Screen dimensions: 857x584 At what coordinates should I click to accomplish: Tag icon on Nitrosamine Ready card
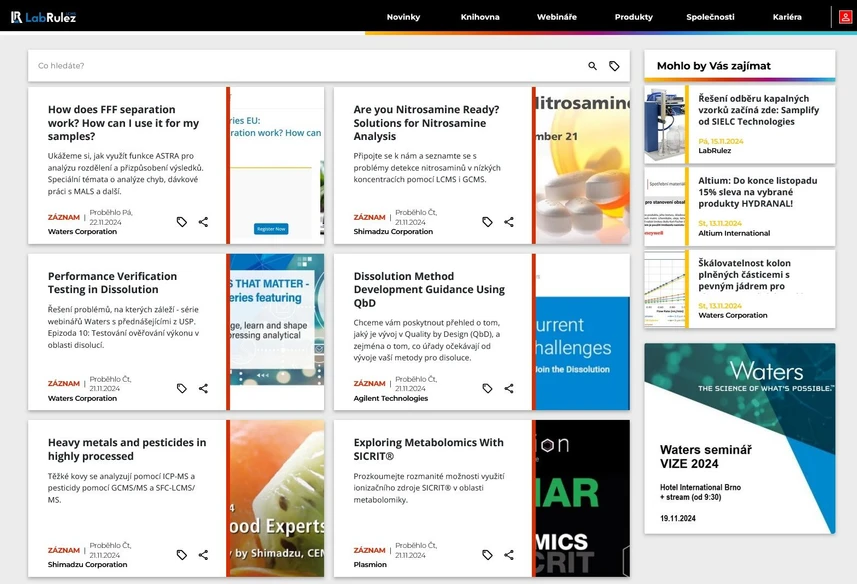click(x=488, y=222)
